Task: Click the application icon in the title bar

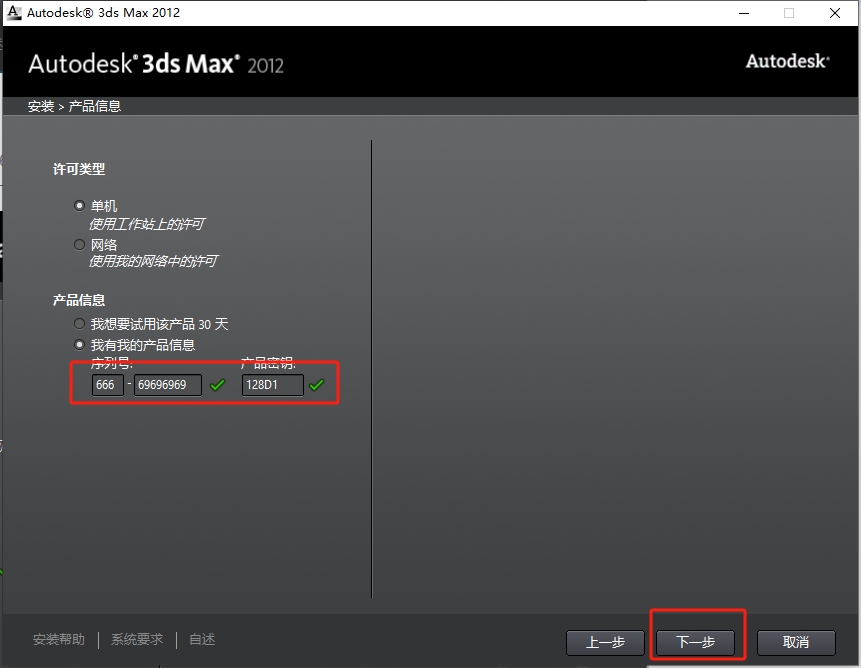Action: point(15,13)
